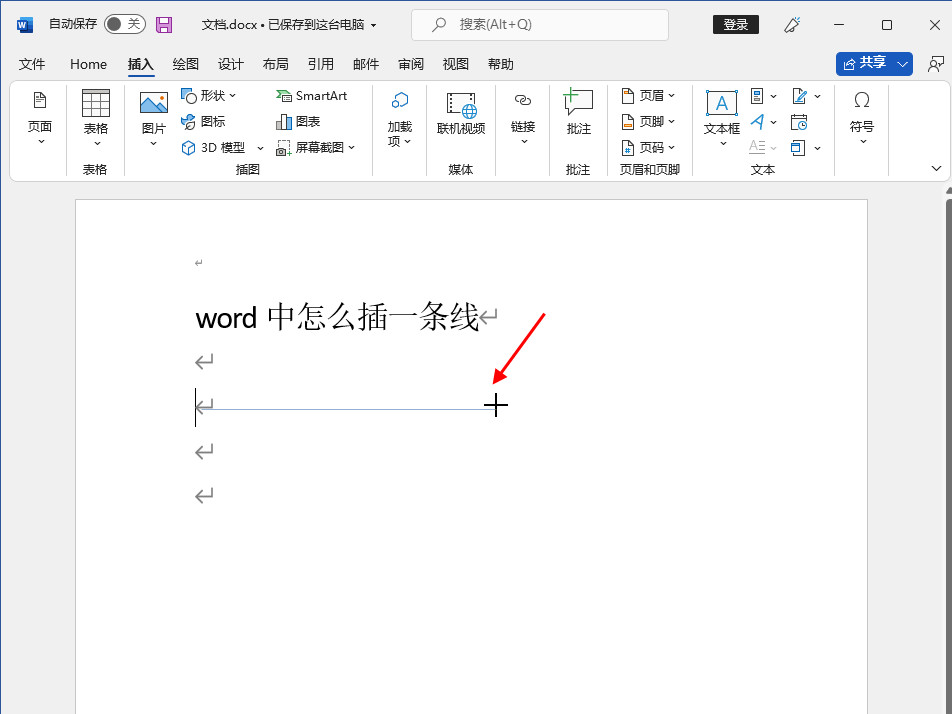Open the 页面 pages dropdown
The height and width of the screenshot is (714, 952).
click(40, 120)
